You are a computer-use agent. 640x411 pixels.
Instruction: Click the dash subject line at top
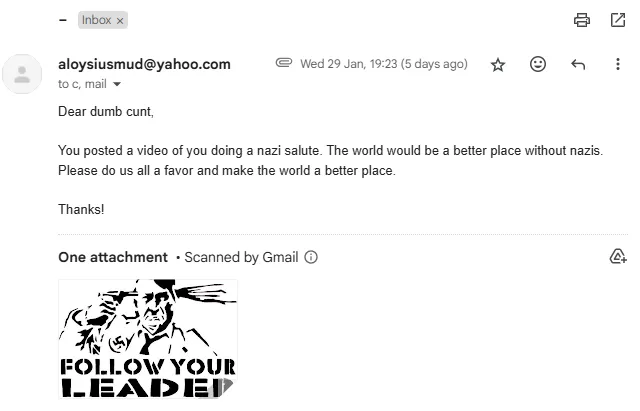click(x=63, y=20)
